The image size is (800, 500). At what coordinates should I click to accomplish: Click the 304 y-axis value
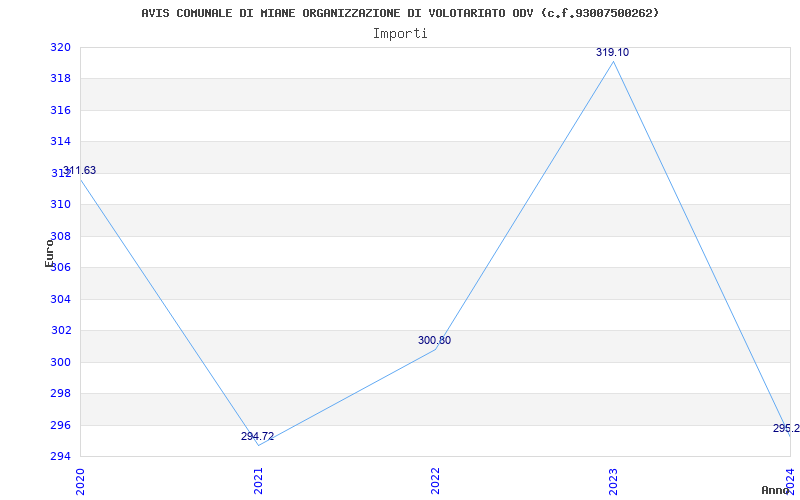(60, 299)
